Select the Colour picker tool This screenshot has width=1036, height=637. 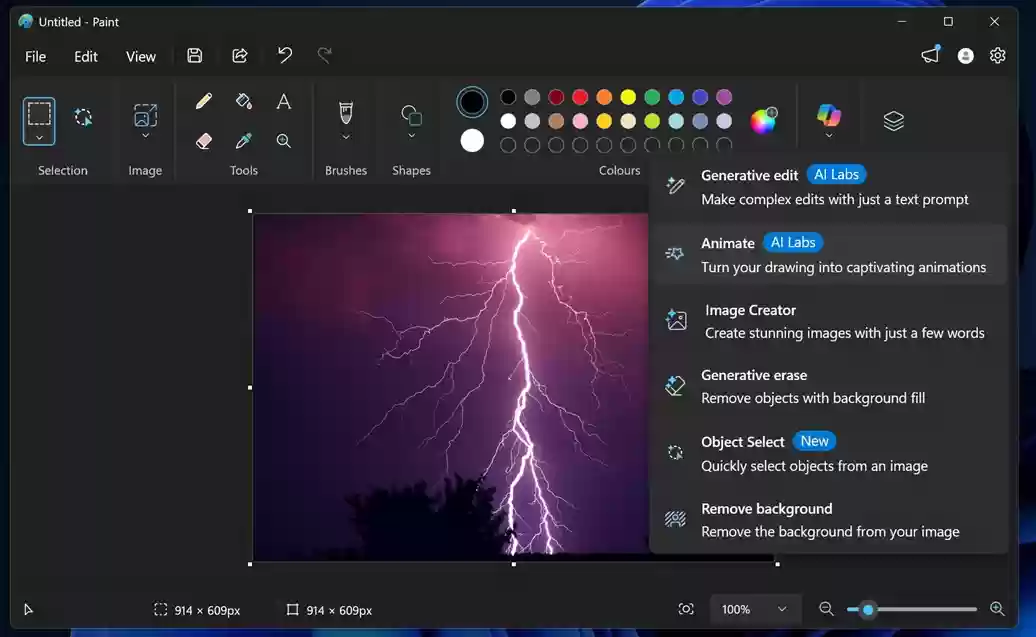click(x=243, y=140)
